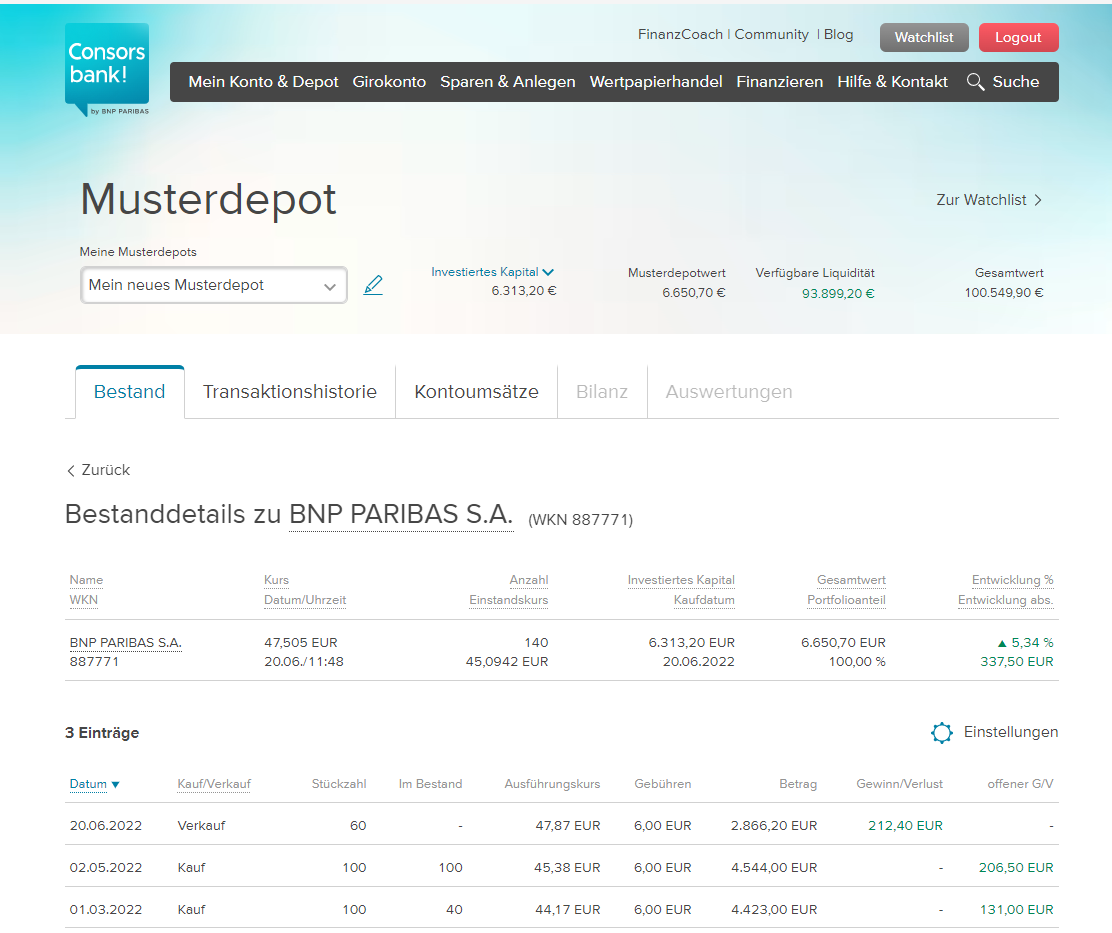Click the Einstellungen gear icon

click(x=942, y=732)
